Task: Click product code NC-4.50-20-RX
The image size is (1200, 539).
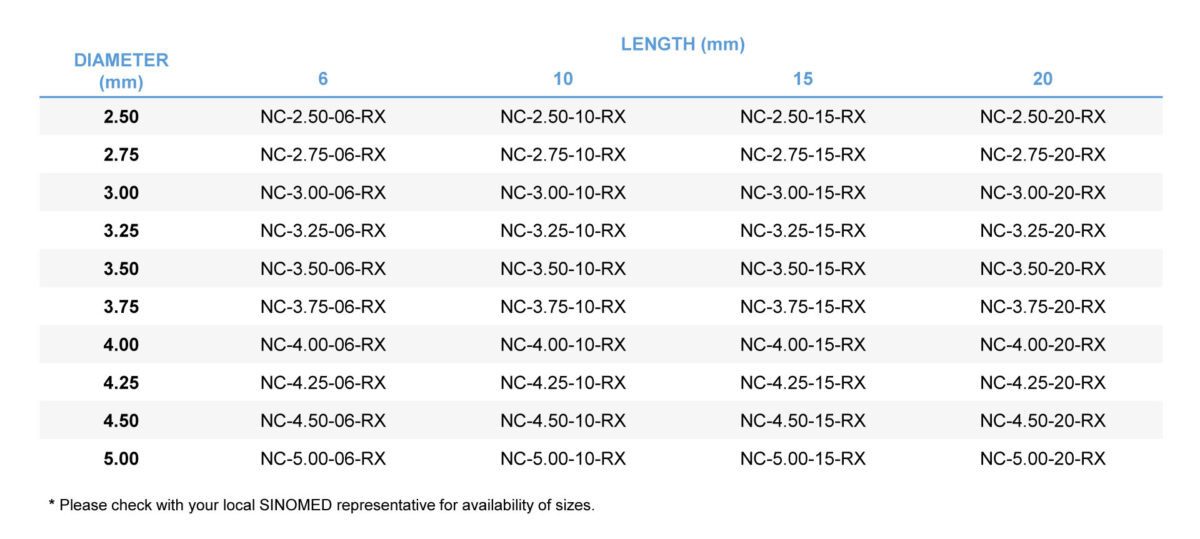Action: [x=1043, y=421]
